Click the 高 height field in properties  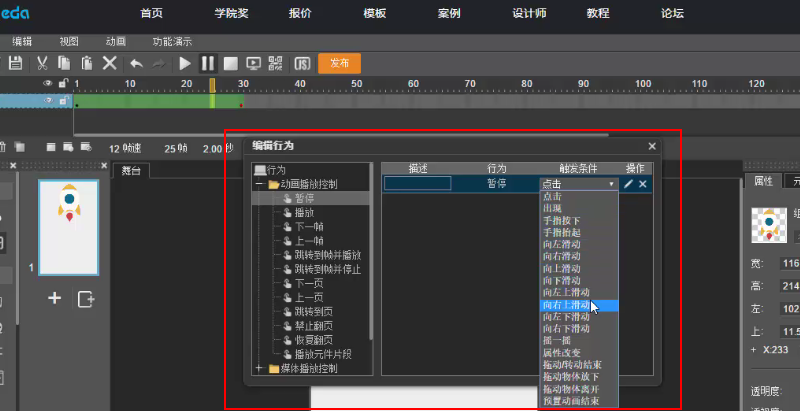pos(790,286)
